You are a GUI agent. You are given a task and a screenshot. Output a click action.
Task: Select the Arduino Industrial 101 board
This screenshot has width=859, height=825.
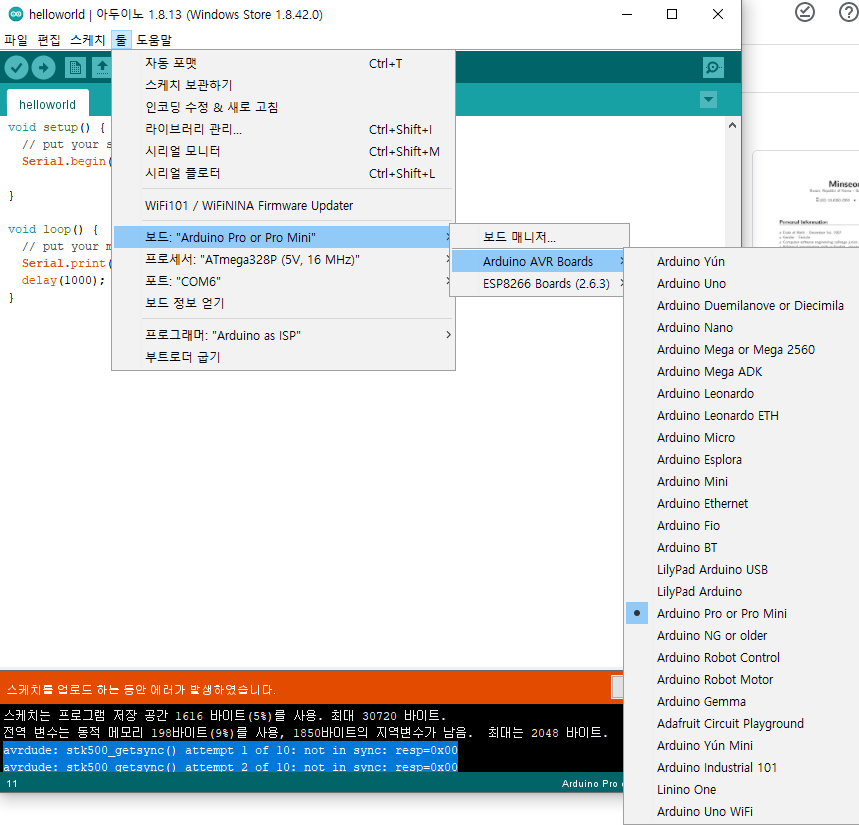742,767
